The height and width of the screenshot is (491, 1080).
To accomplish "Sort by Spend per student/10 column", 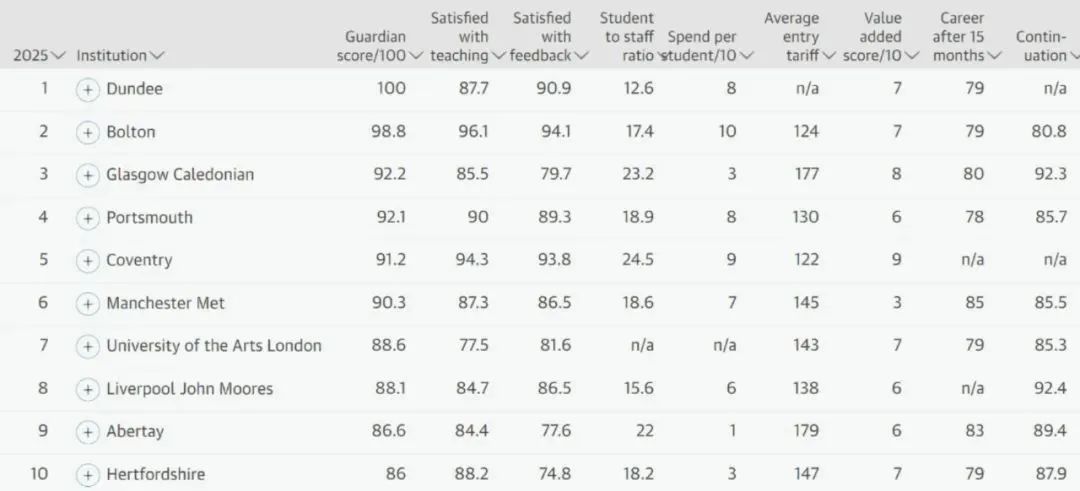I will pyautogui.click(x=708, y=46).
